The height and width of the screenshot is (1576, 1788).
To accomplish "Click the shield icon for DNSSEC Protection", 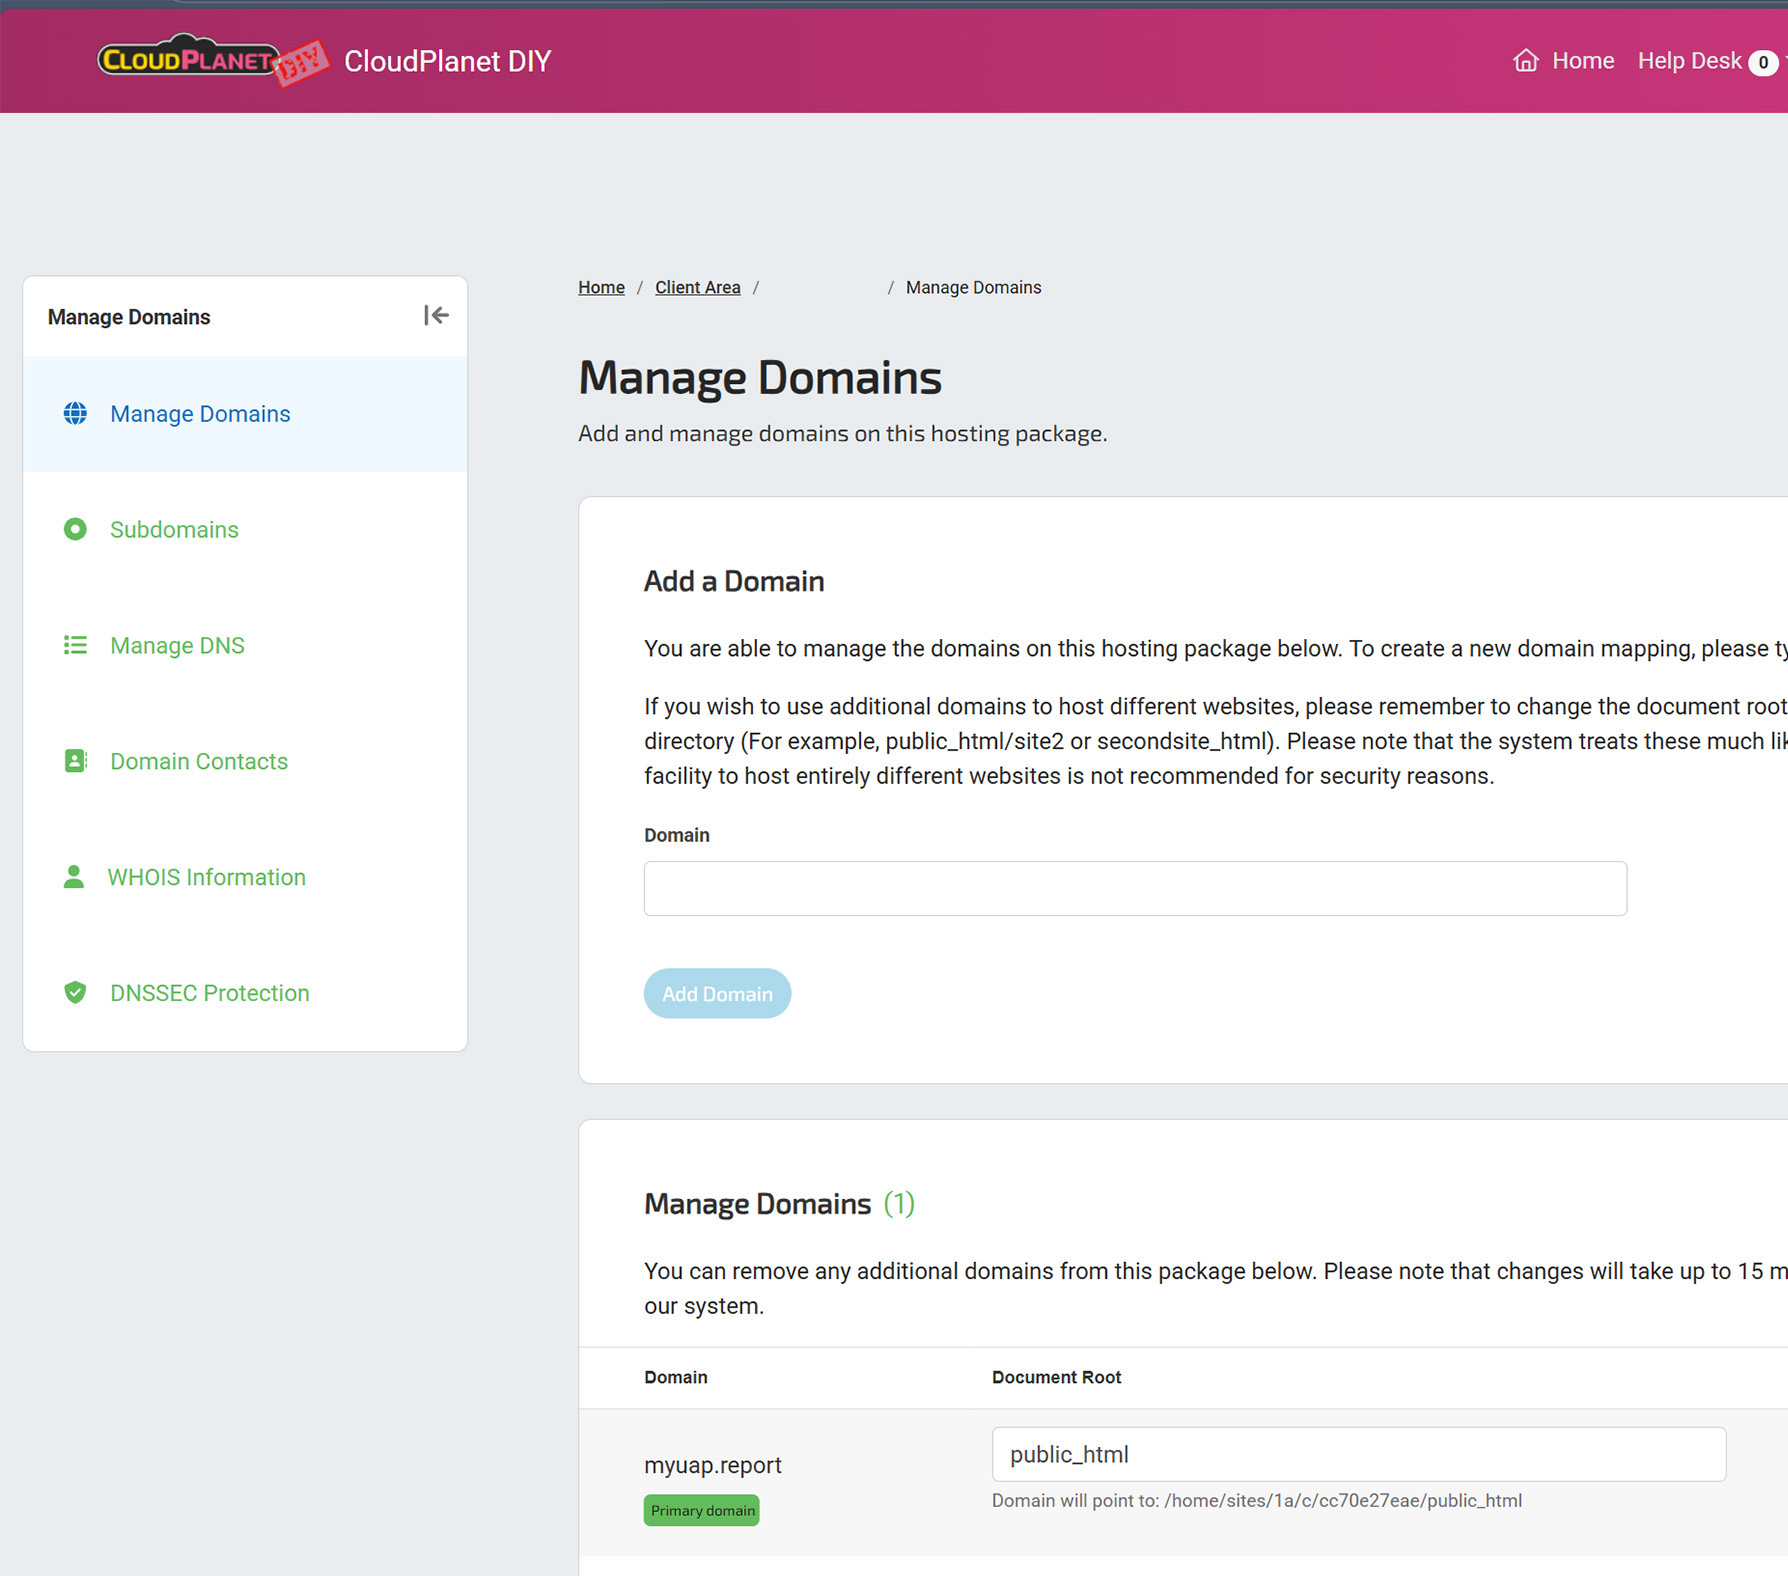I will click(75, 992).
